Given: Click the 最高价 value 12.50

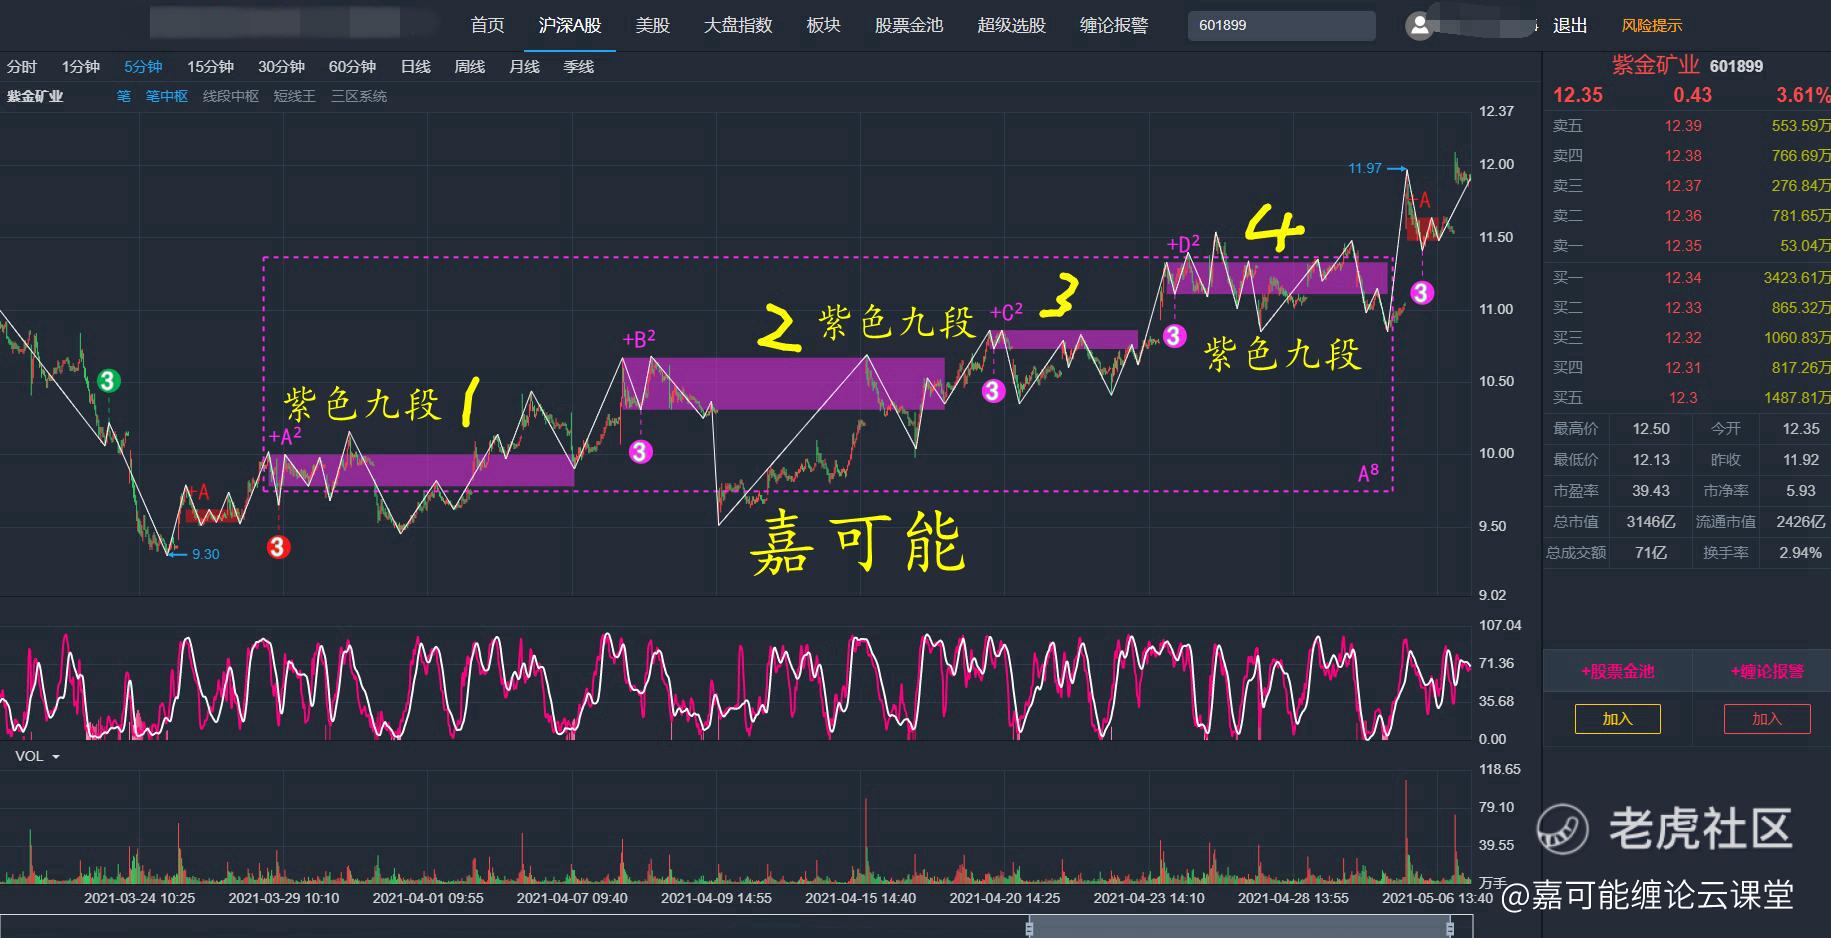Looking at the screenshot, I should (1651, 429).
